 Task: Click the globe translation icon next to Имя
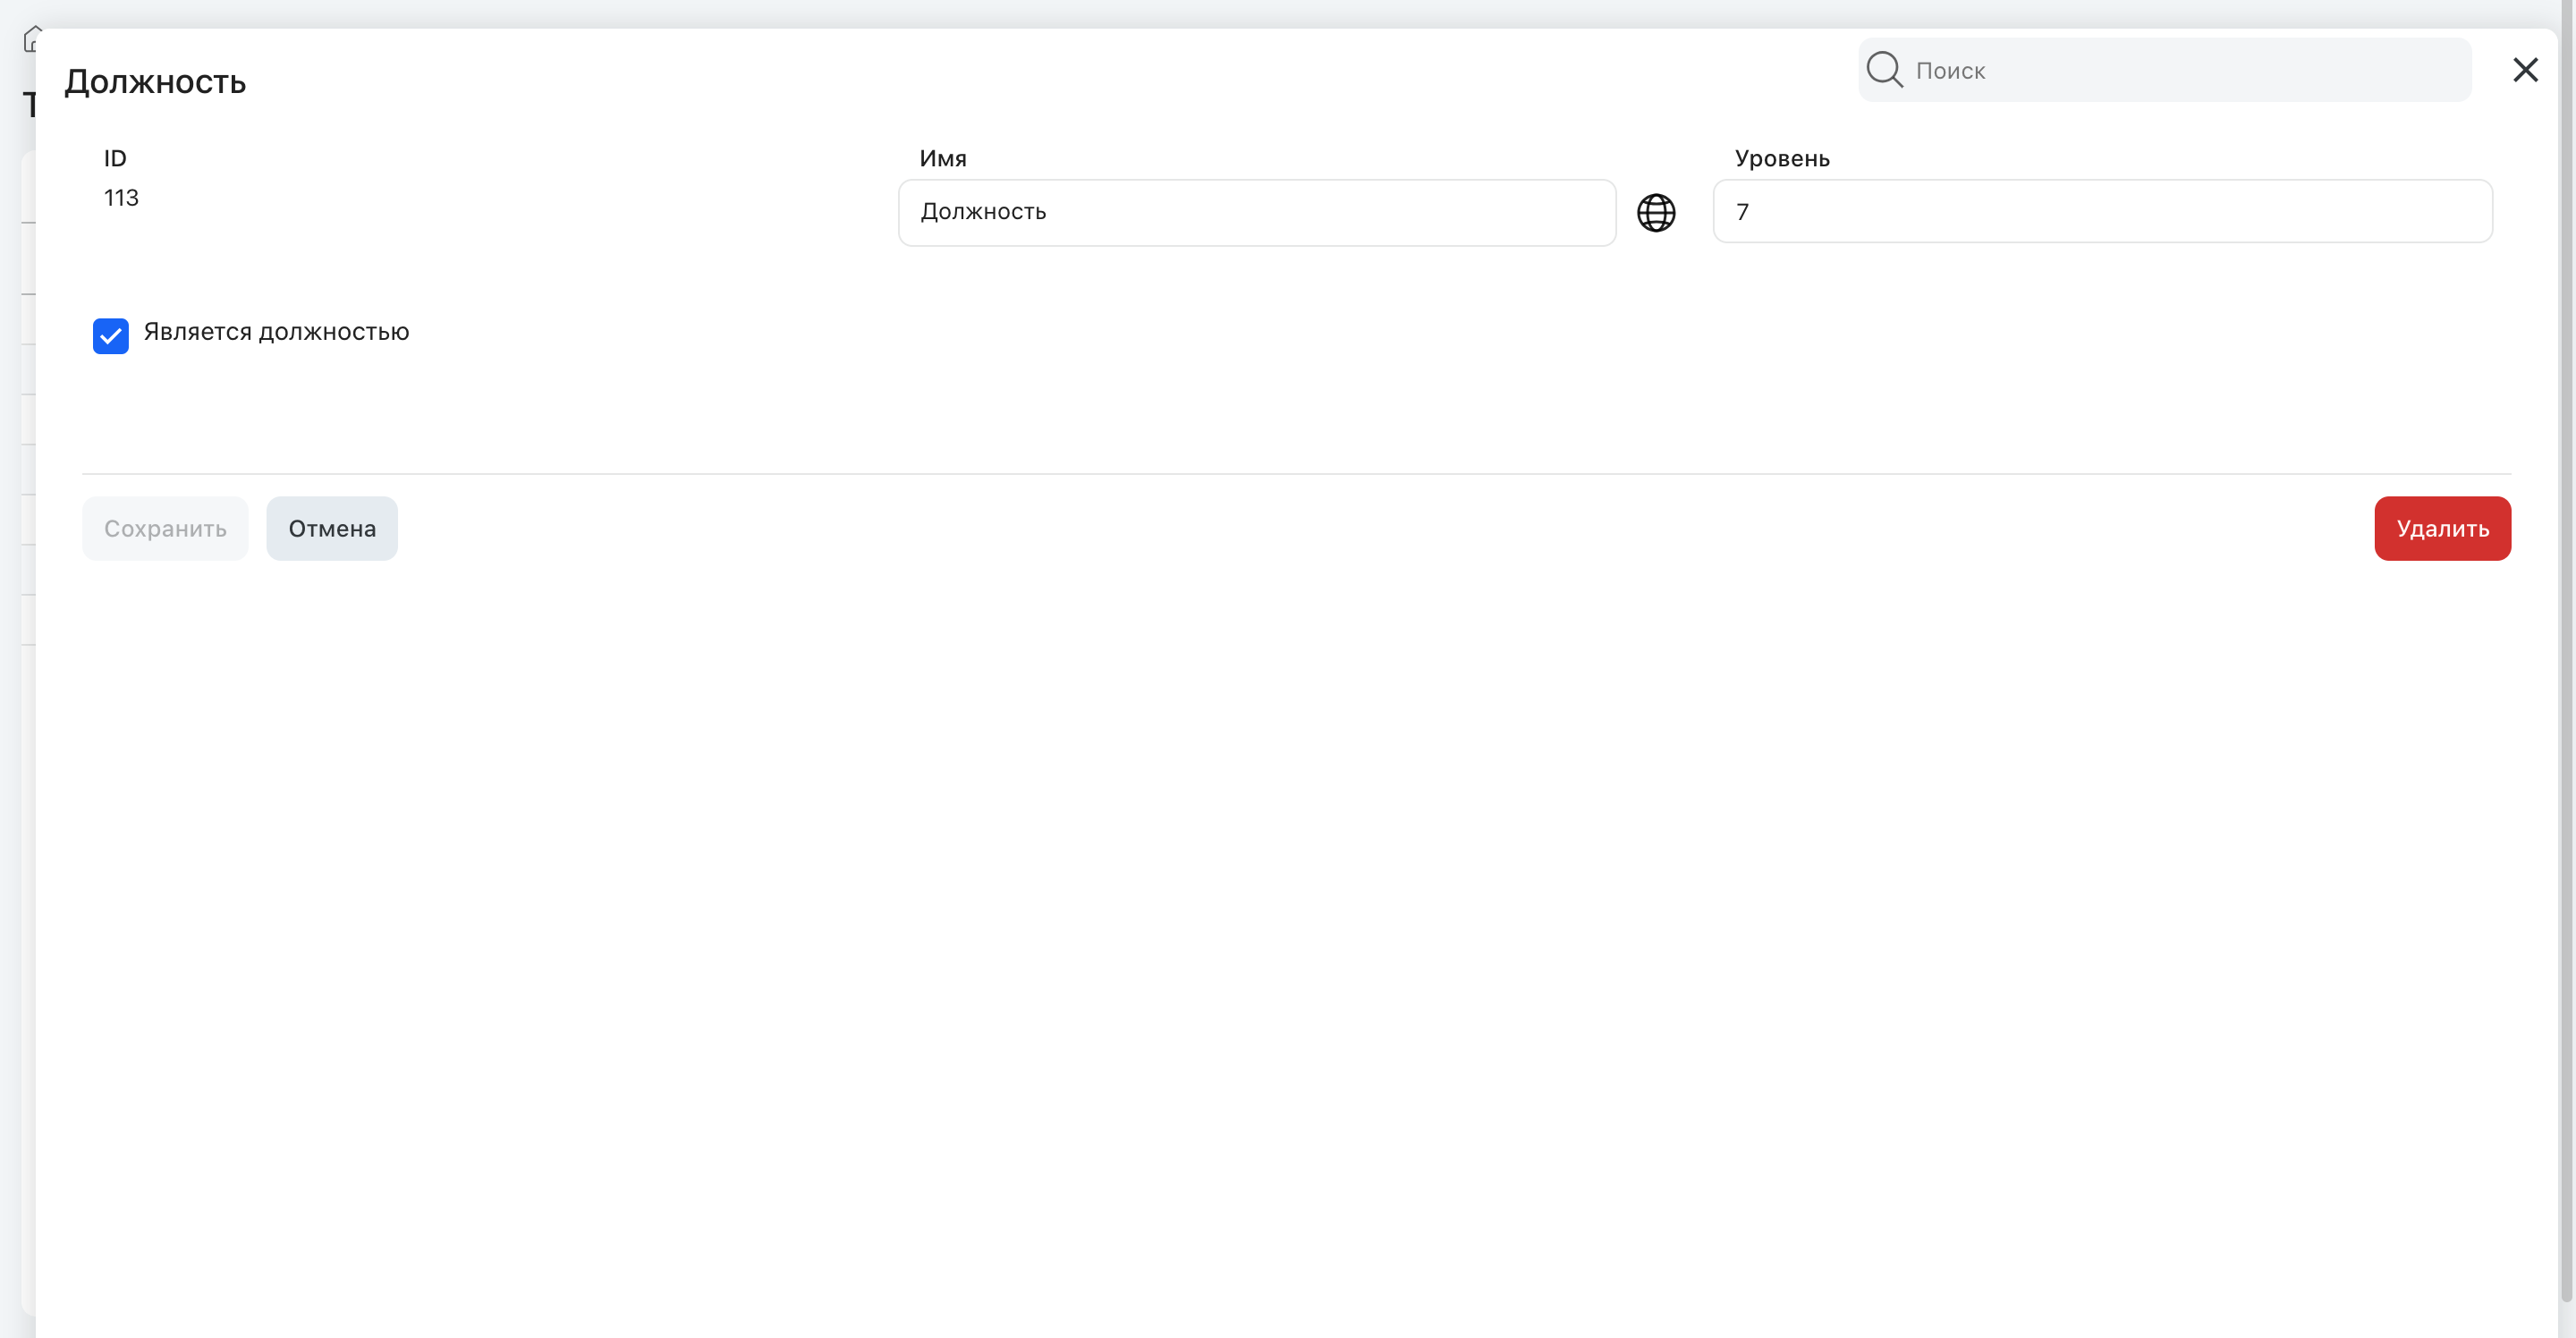click(x=1656, y=212)
